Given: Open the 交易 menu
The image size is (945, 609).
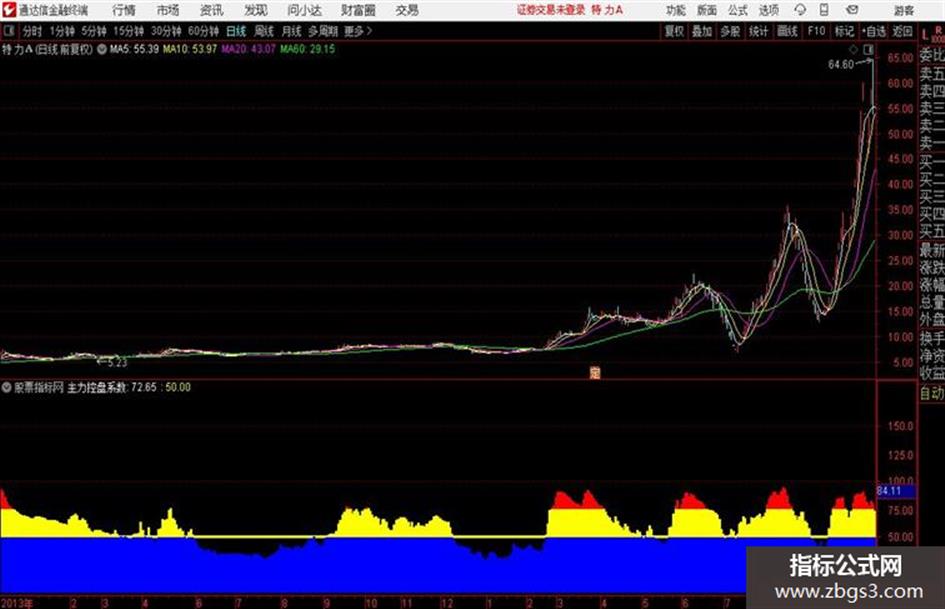Looking at the screenshot, I should coord(407,10).
